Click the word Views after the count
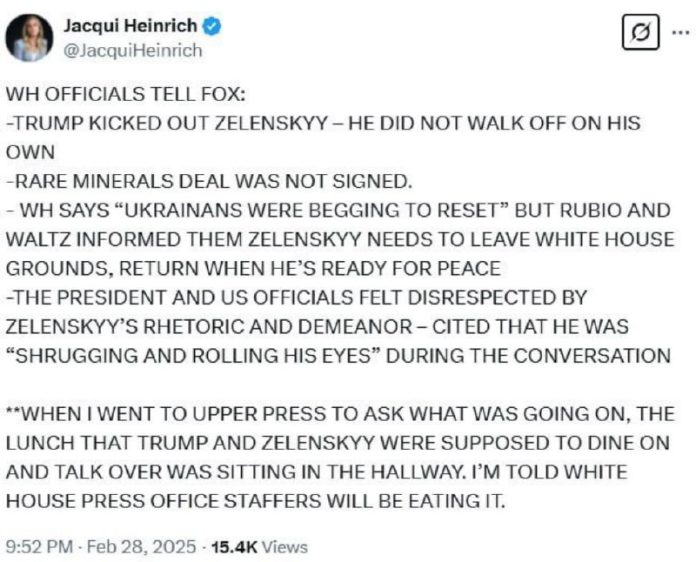Image resolution: width=696 pixels, height=562 pixels. 287,547
